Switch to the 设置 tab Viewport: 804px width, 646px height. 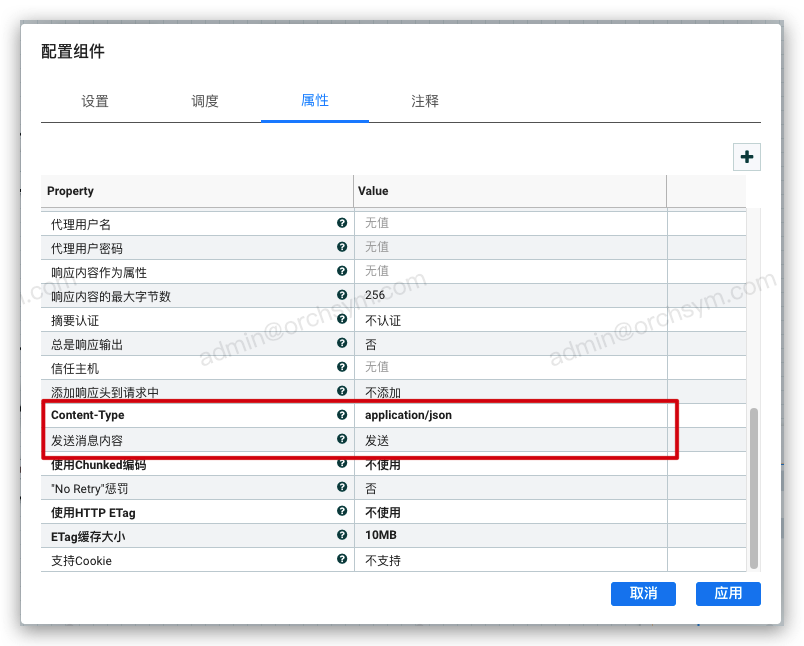[95, 101]
